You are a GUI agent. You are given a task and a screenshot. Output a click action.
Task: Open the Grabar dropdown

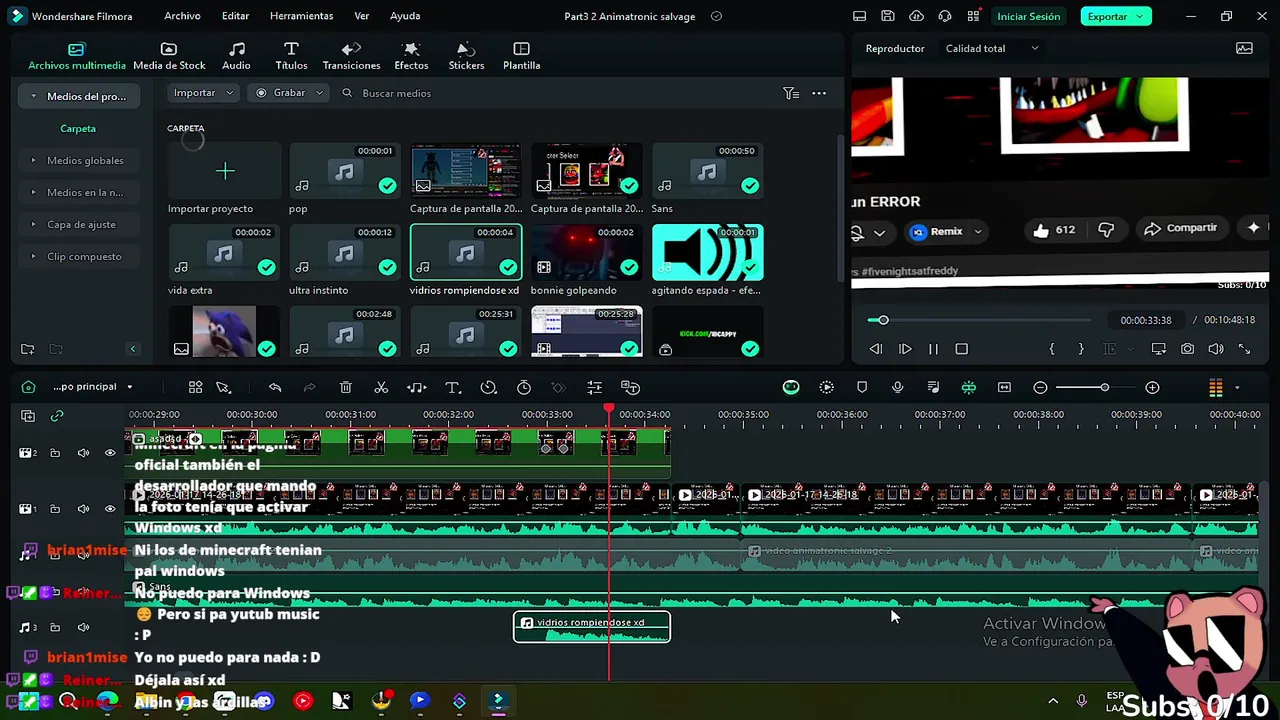coord(289,93)
